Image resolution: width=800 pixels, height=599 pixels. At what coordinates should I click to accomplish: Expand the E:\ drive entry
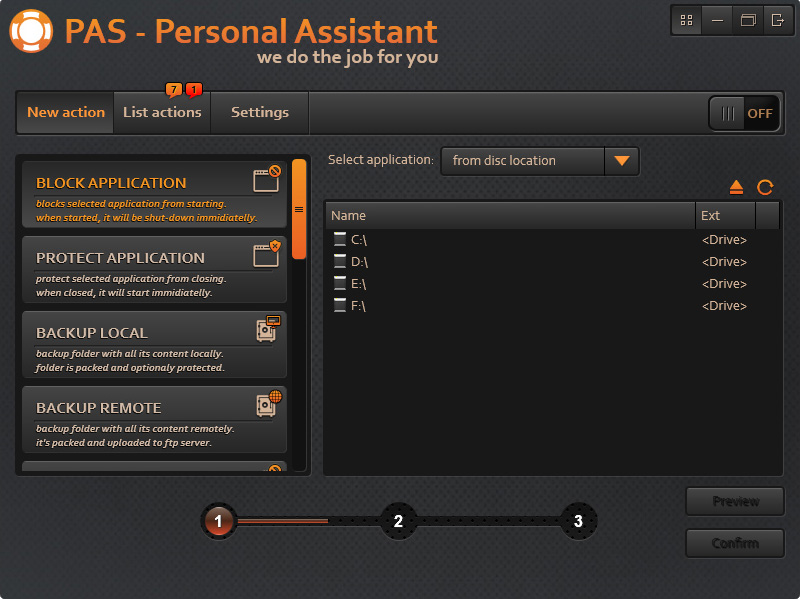pyautogui.click(x=341, y=283)
